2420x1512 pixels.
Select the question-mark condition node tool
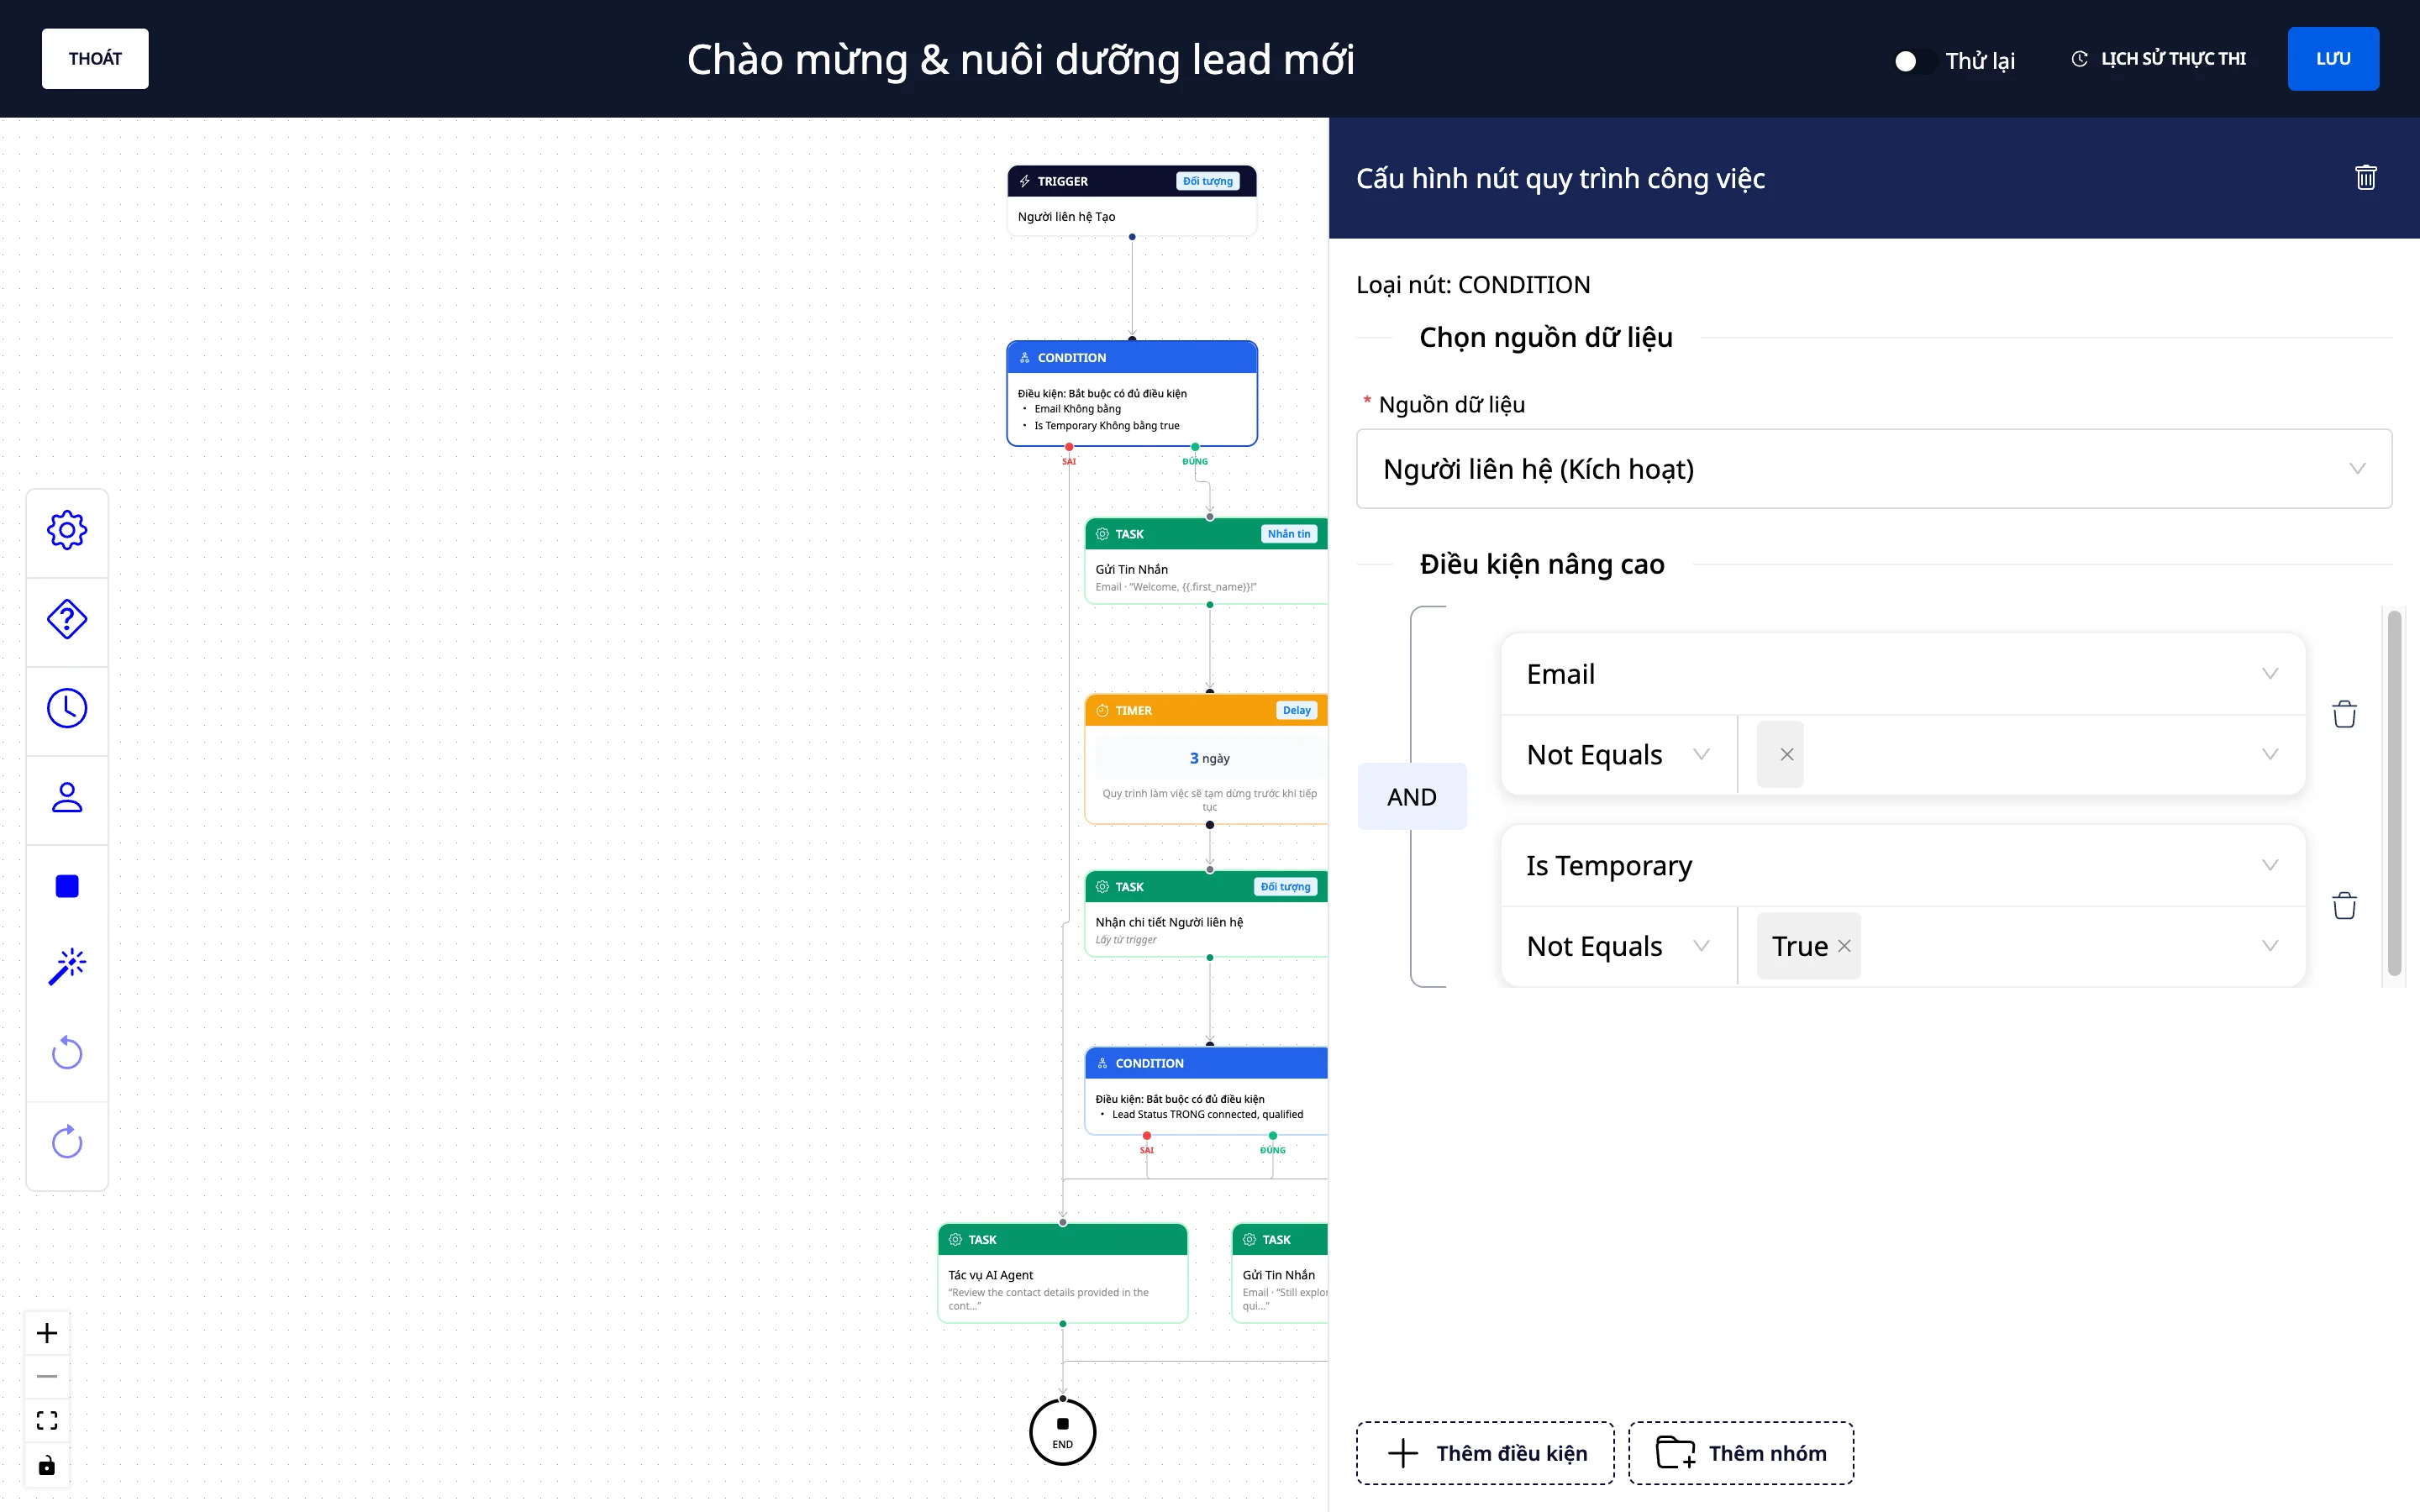click(x=67, y=619)
